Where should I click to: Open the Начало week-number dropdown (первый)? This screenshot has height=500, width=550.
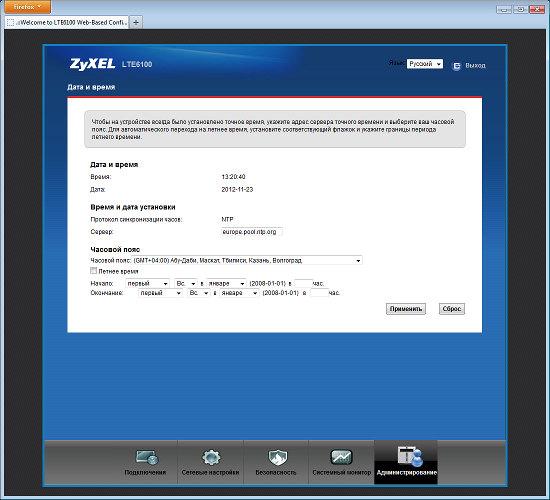click(147, 283)
